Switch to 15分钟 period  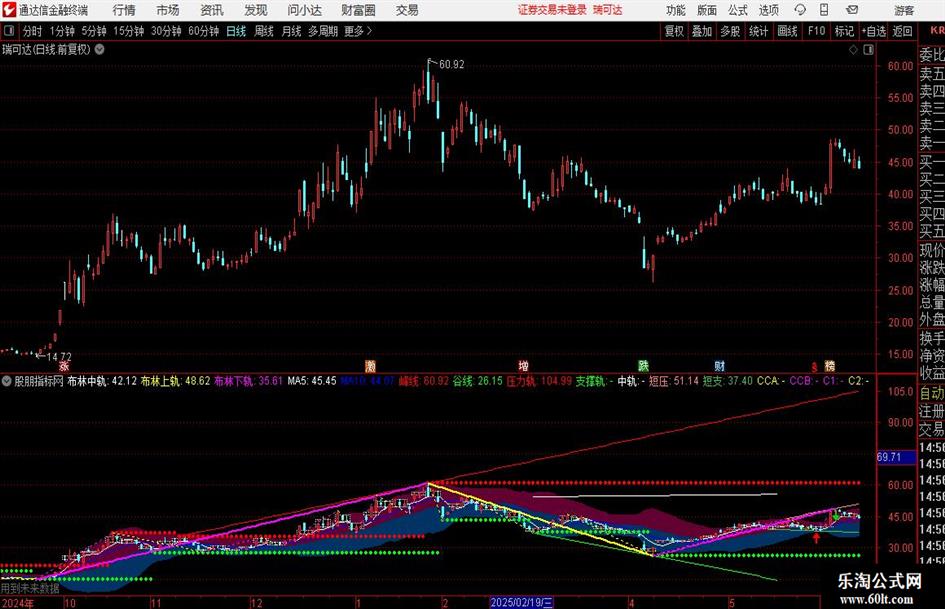(x=128, y=31)
